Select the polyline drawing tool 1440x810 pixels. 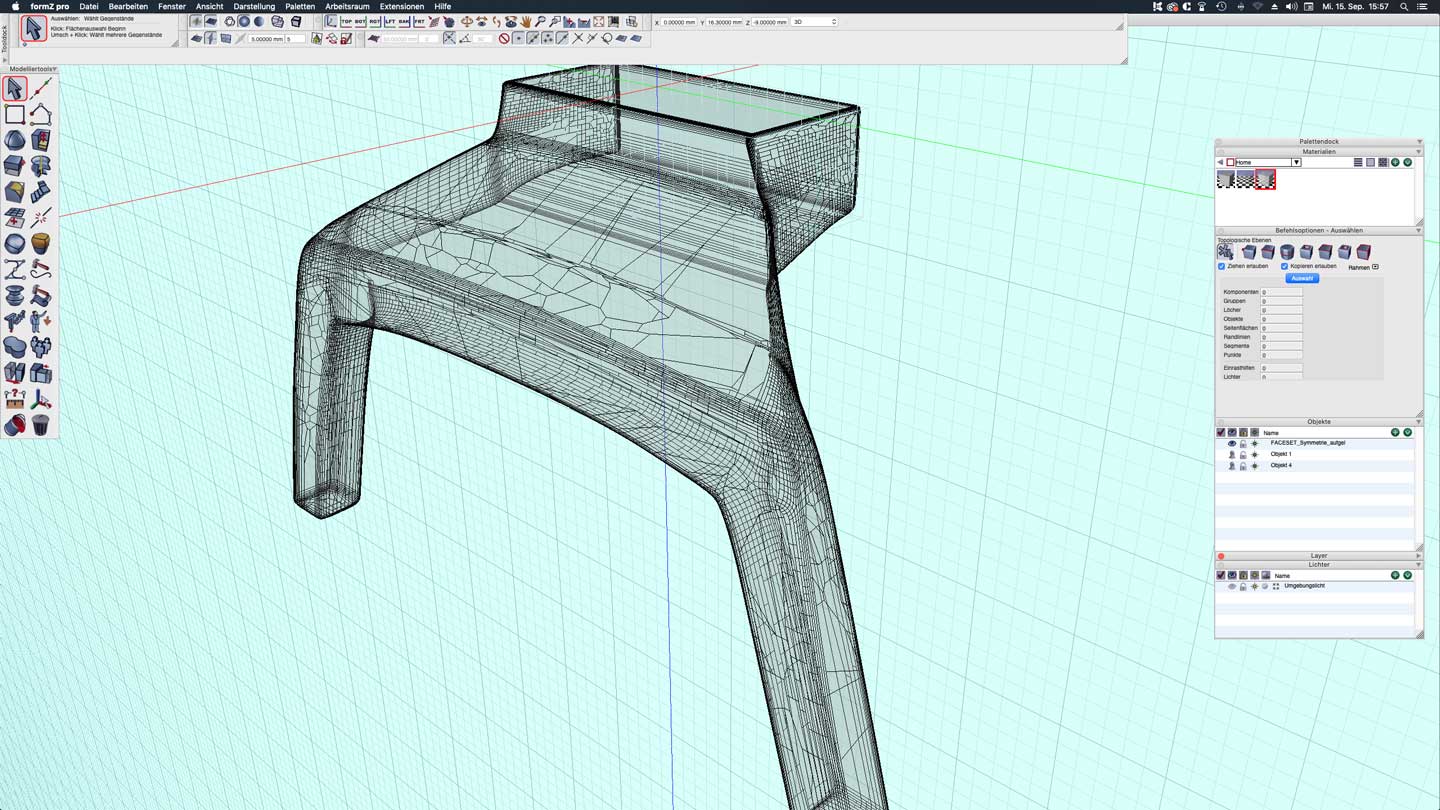coord(41,115)
